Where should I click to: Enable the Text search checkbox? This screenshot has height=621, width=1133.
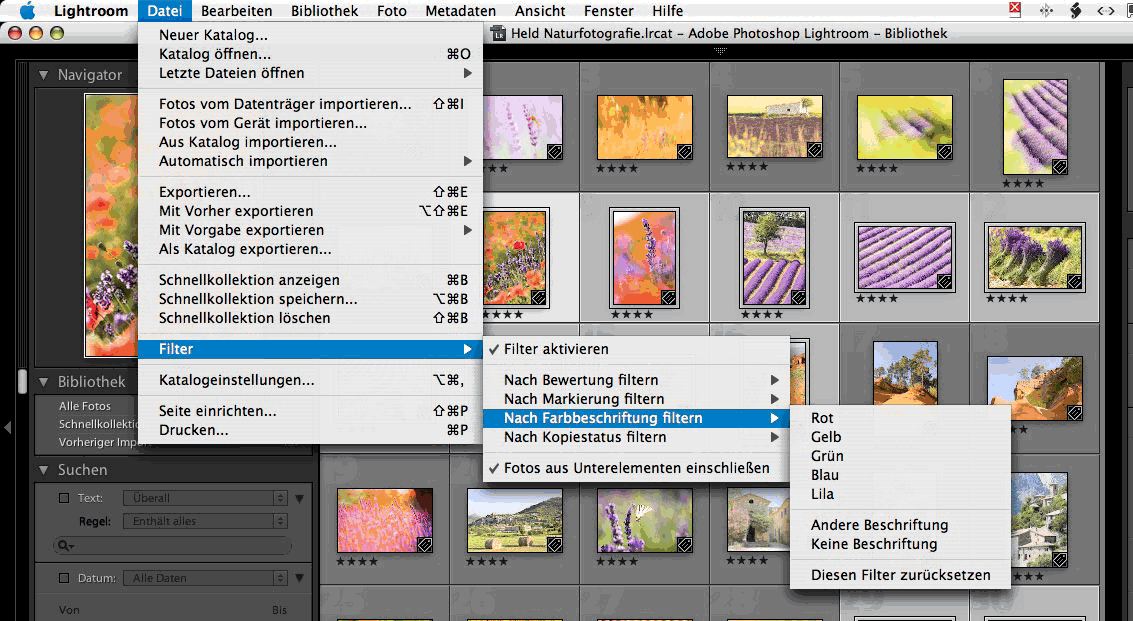64,498
